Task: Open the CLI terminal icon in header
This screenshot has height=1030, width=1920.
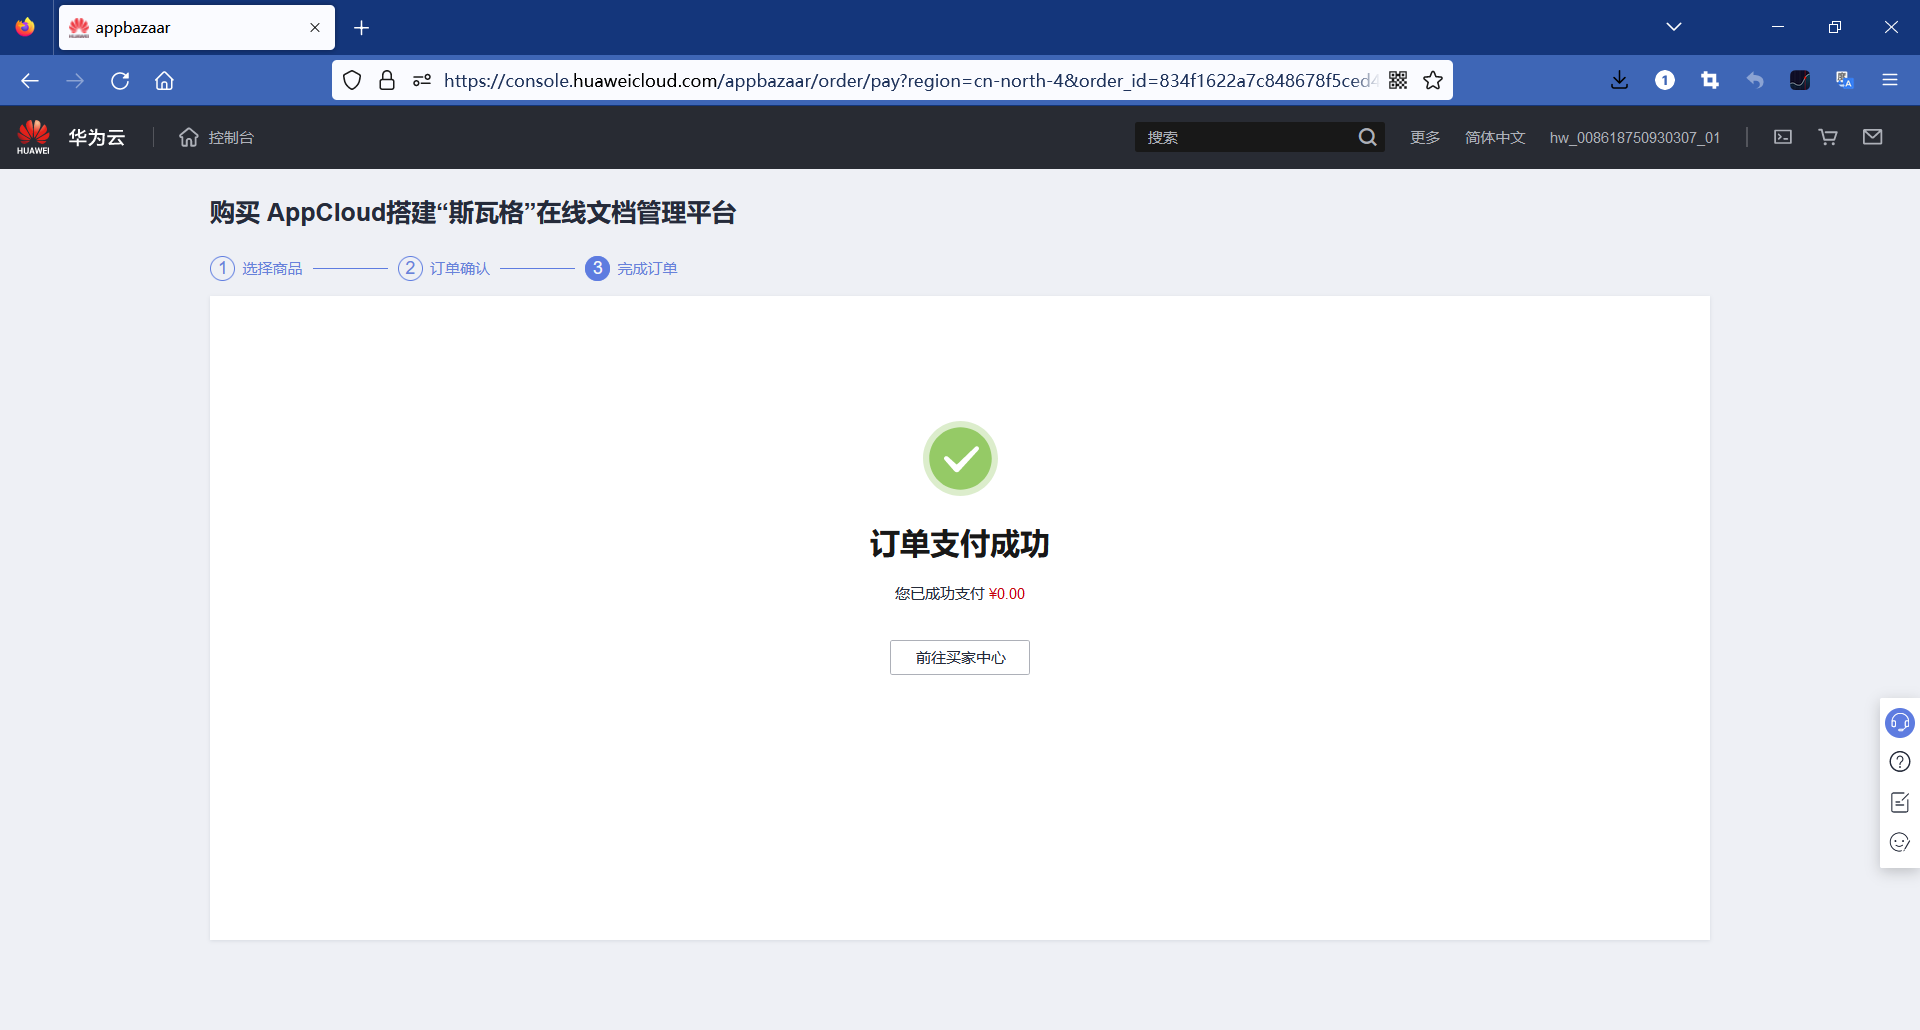Action: pos(1783,137)
